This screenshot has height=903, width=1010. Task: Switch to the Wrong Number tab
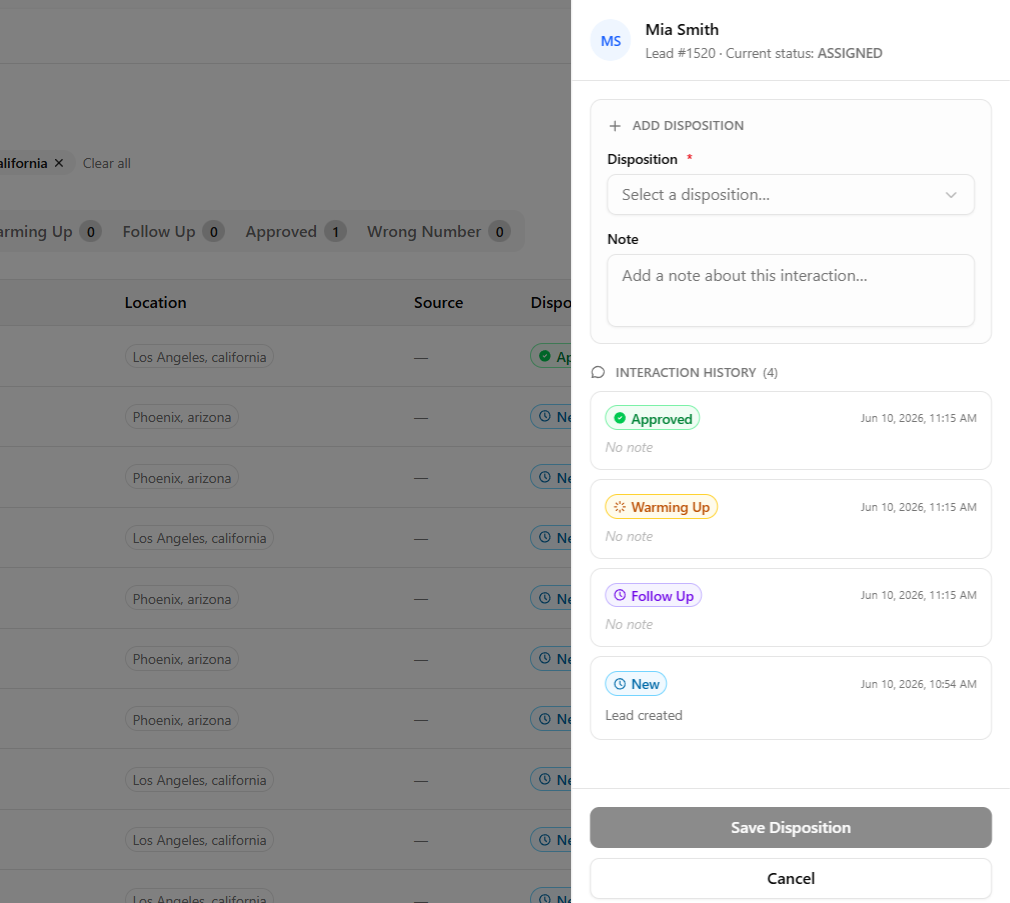438,232
